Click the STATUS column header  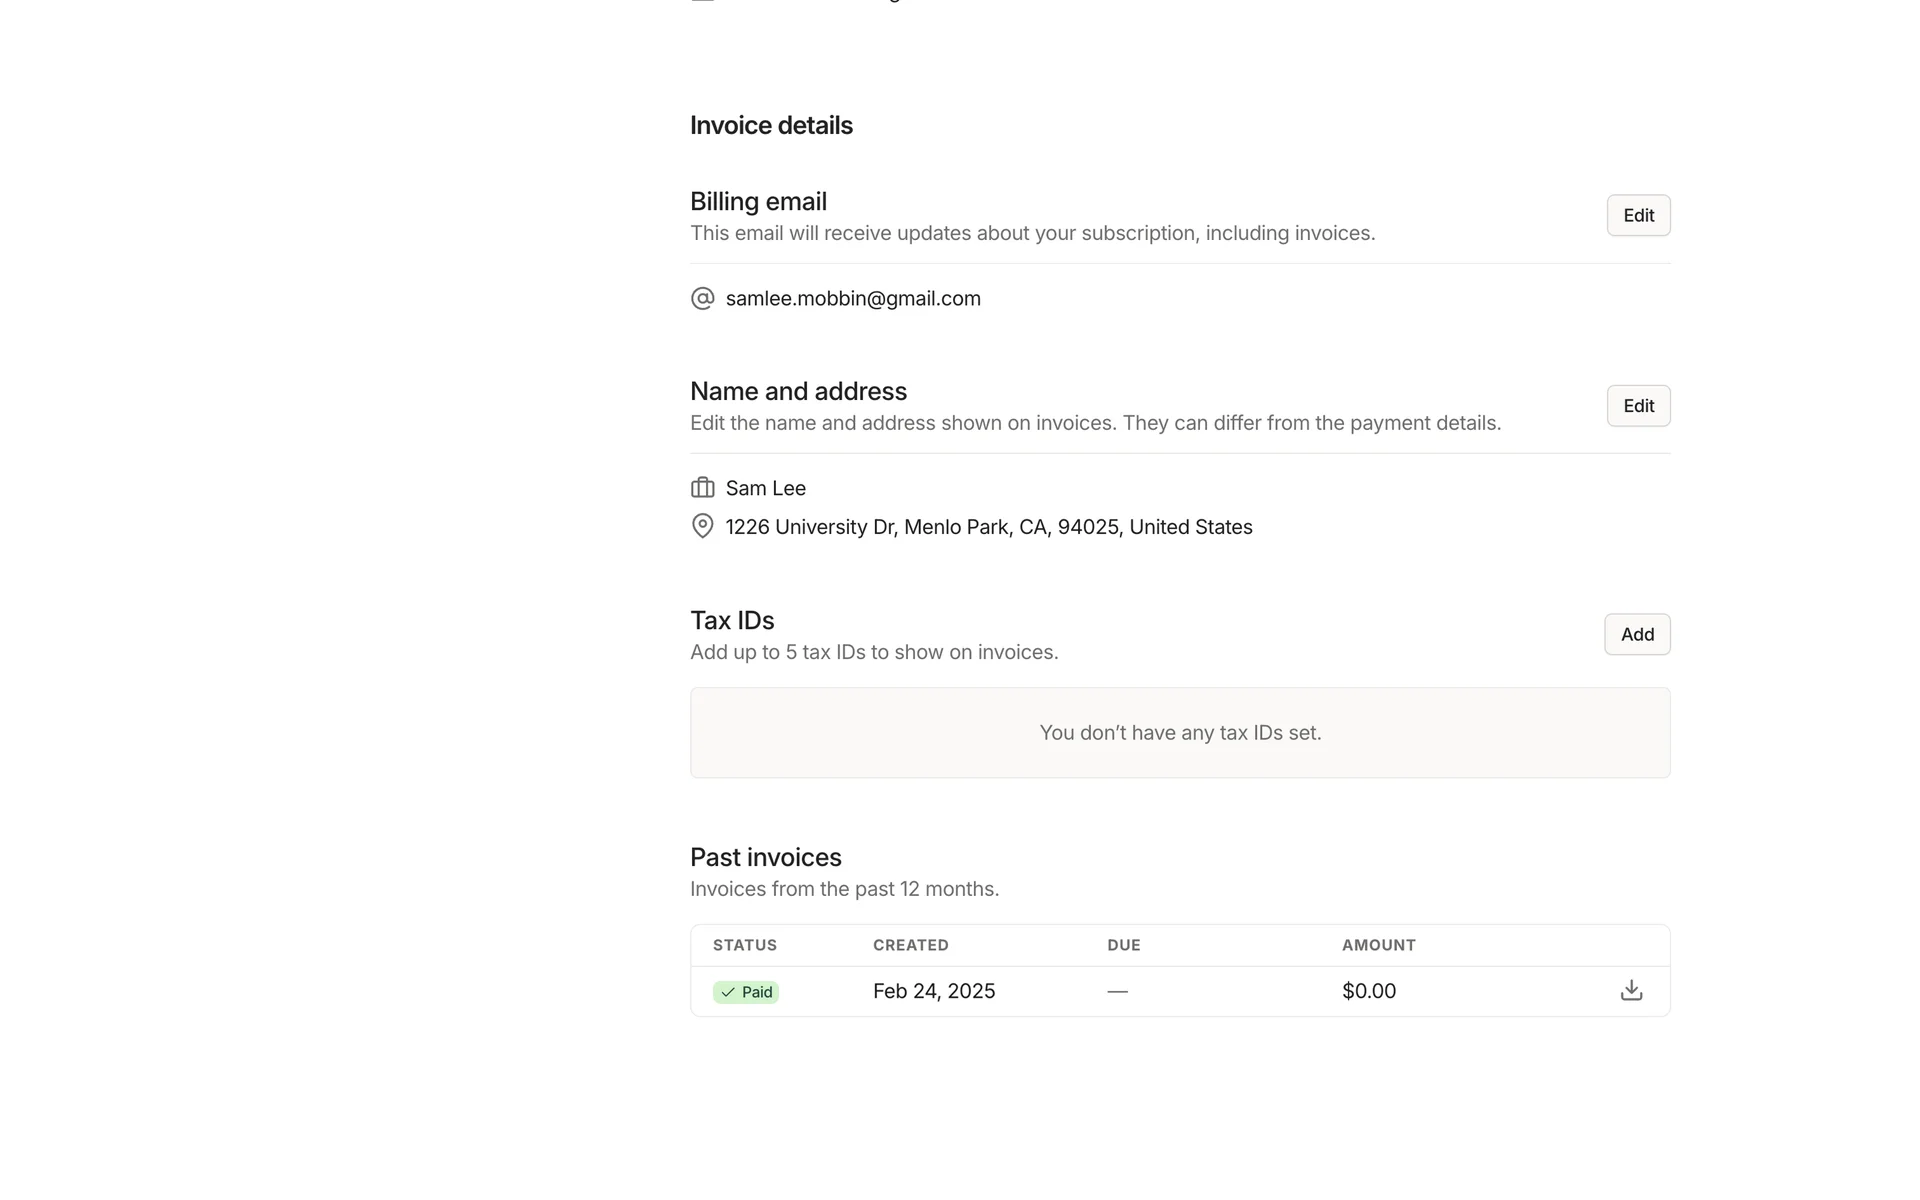click(745, 945)
